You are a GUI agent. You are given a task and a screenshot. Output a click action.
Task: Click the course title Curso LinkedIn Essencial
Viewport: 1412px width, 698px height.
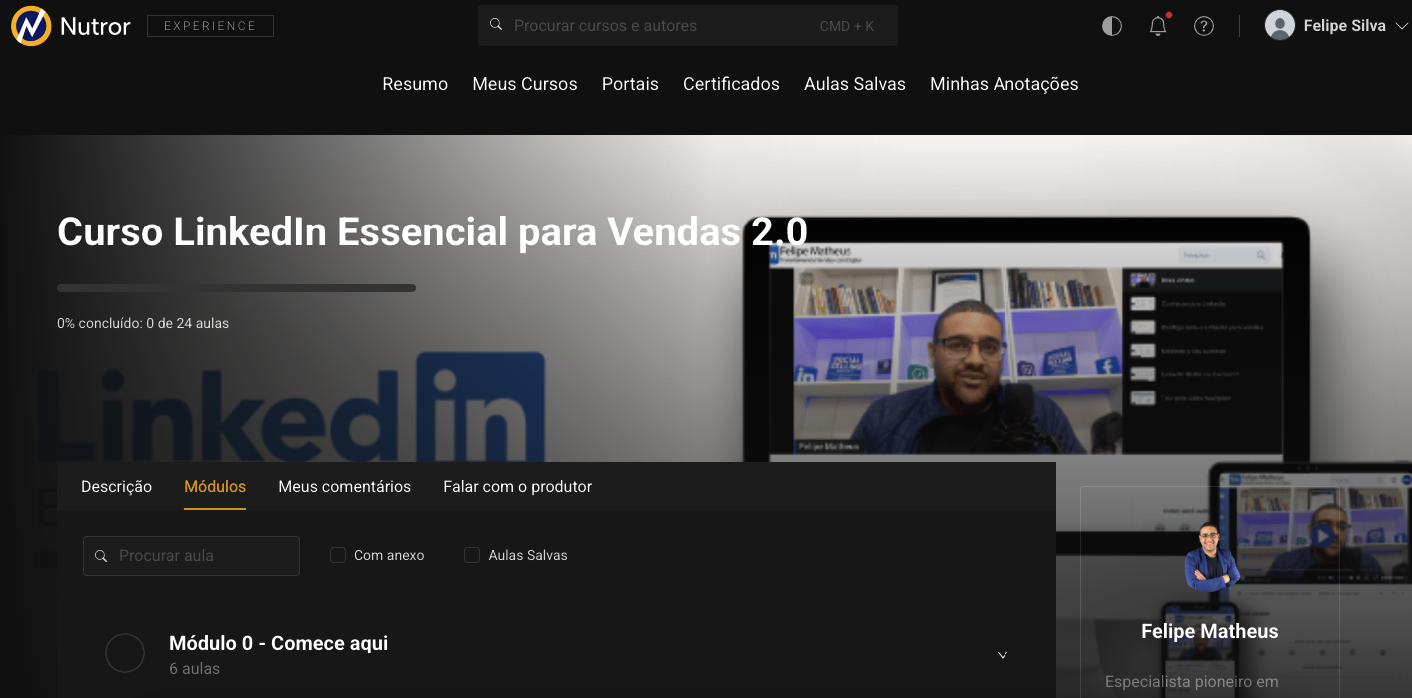(x=432, y=231)
